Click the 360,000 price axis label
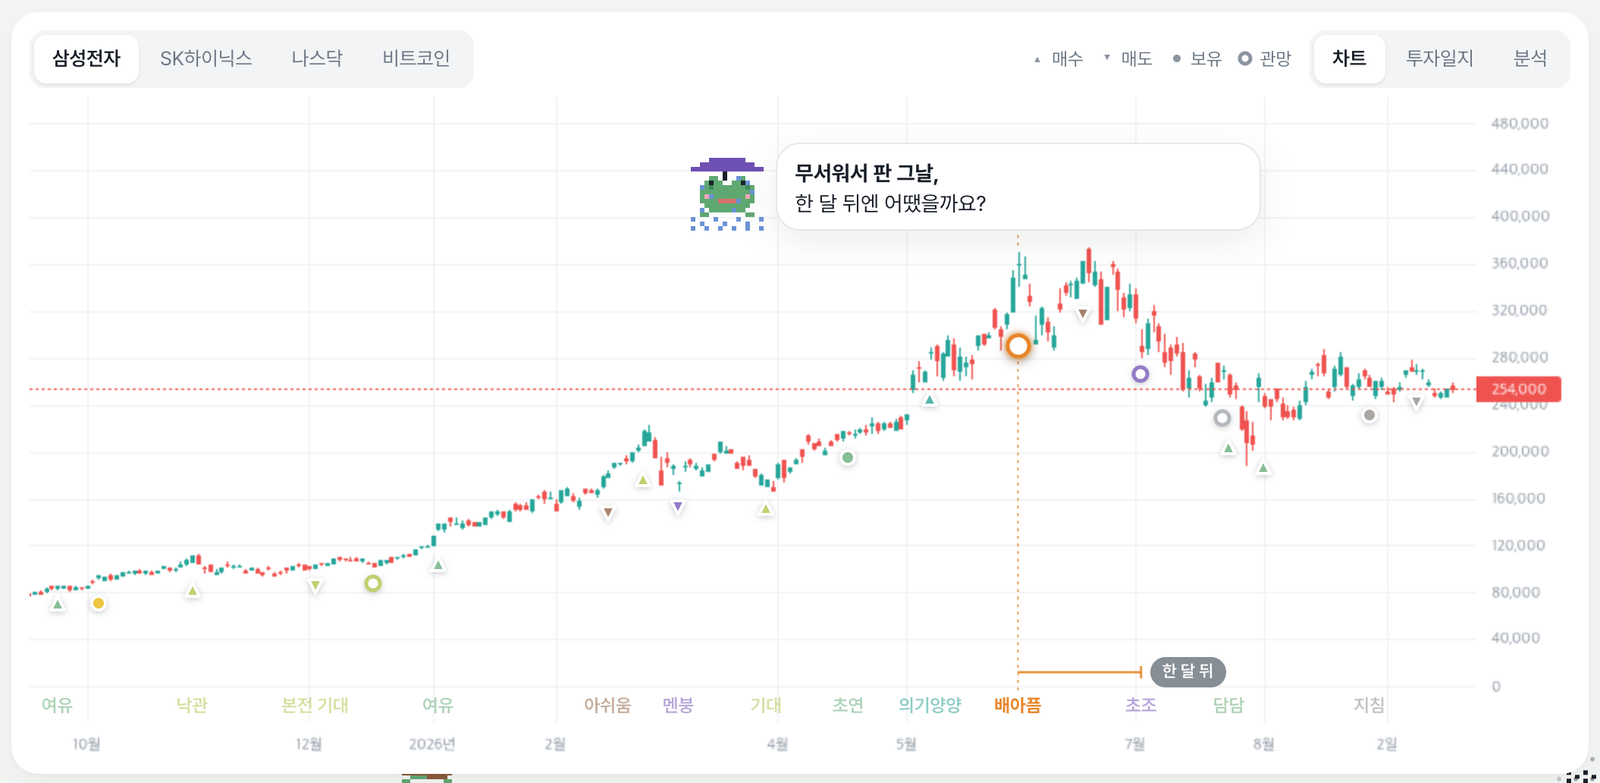 click(x=1520, y=263)
